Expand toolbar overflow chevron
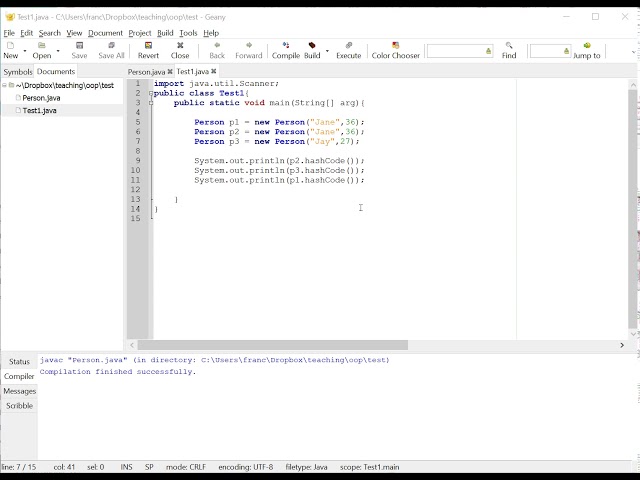The height and width of the screenshot is (480, 640). tap(633, 52)
